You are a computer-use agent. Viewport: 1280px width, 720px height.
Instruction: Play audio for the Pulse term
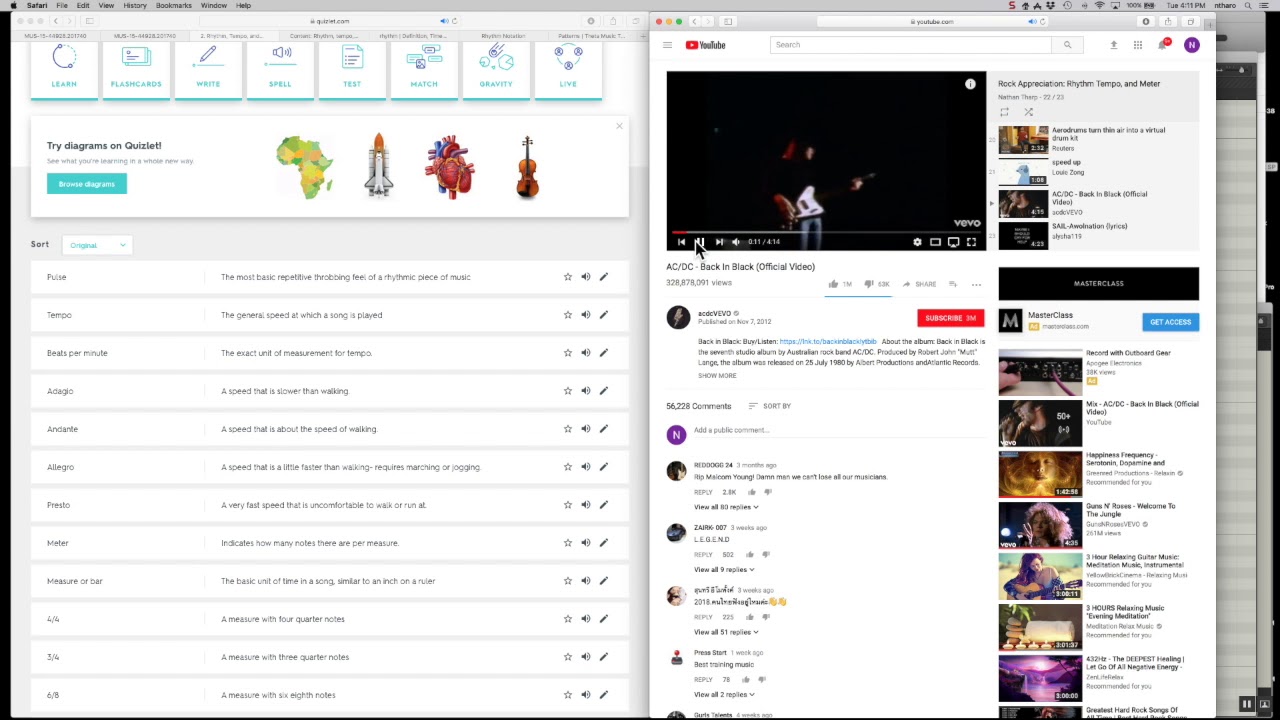pos(585,277)
